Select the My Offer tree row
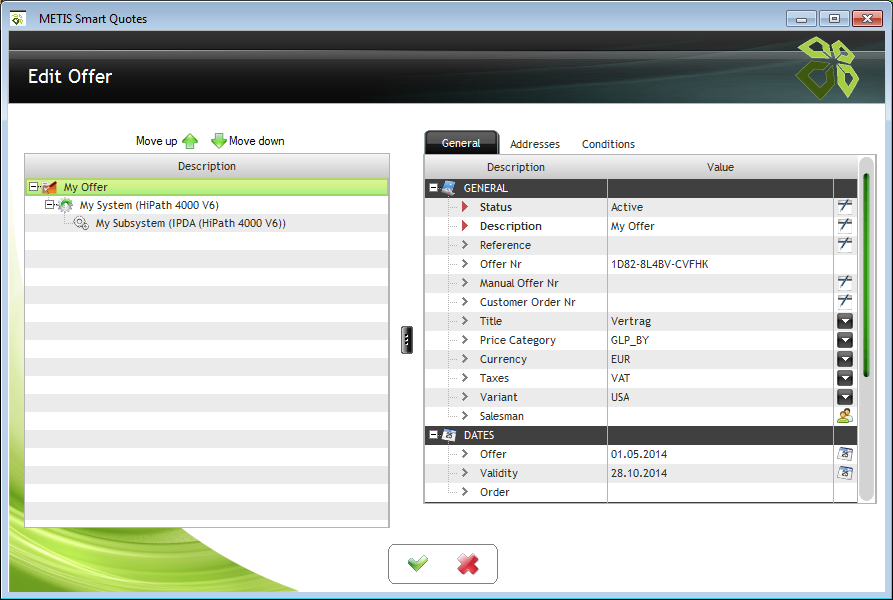 click(207, 187)
